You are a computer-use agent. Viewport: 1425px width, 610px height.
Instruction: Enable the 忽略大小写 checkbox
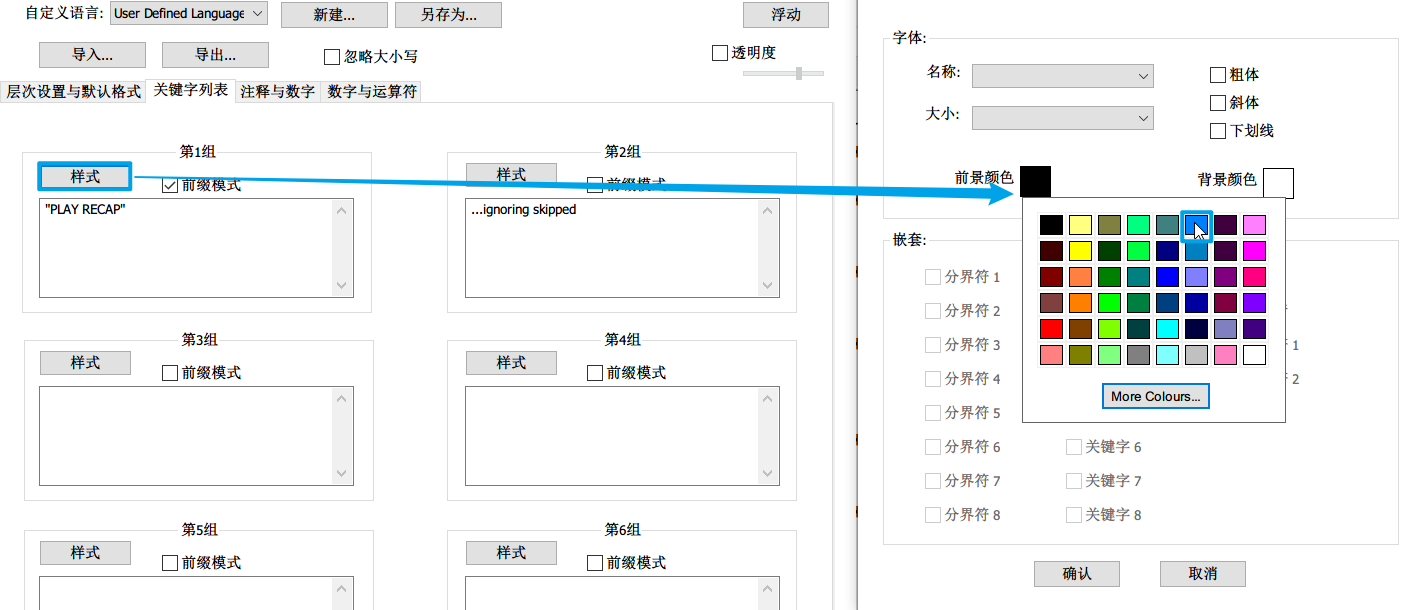333,57
